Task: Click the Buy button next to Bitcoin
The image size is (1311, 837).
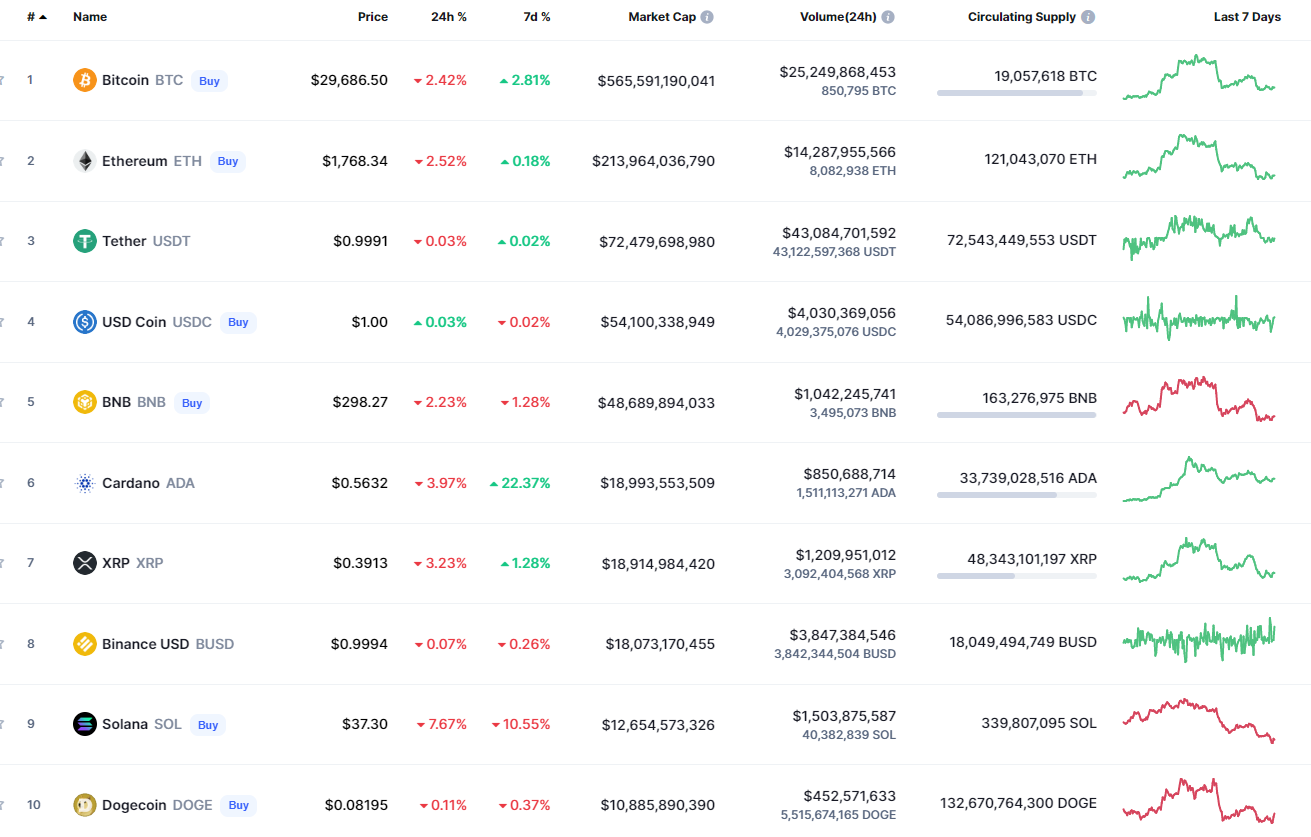Action: pos(209,81)
